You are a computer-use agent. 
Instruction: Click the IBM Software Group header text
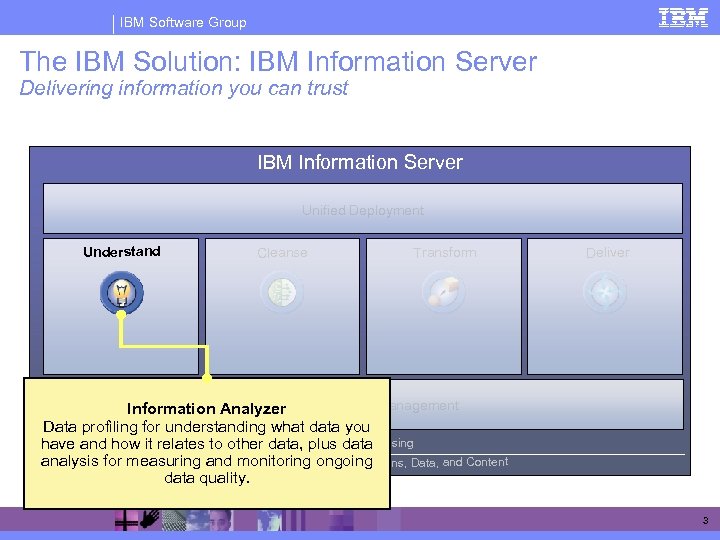coord(183,22)
